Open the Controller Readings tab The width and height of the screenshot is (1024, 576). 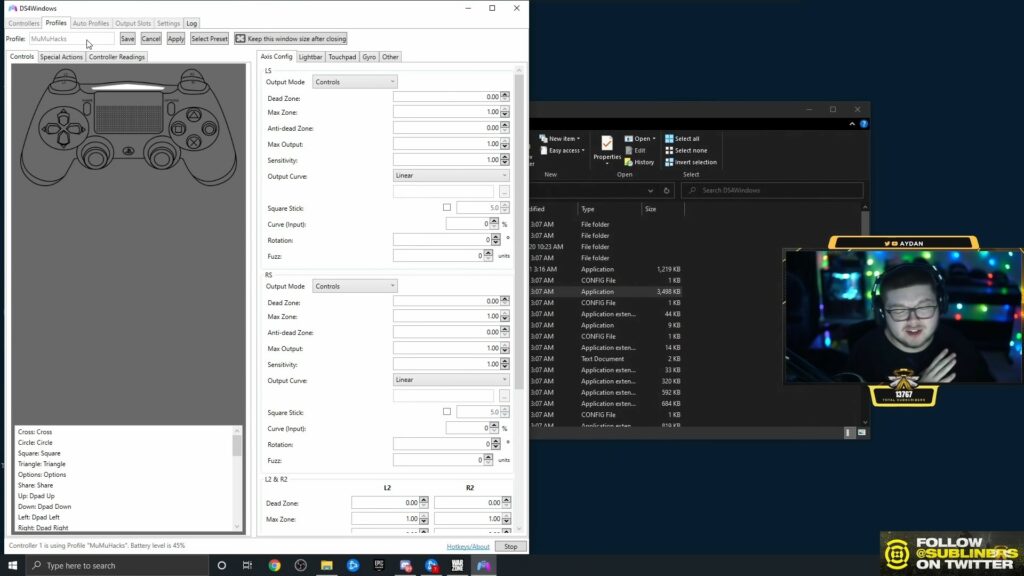coord(117,57)
